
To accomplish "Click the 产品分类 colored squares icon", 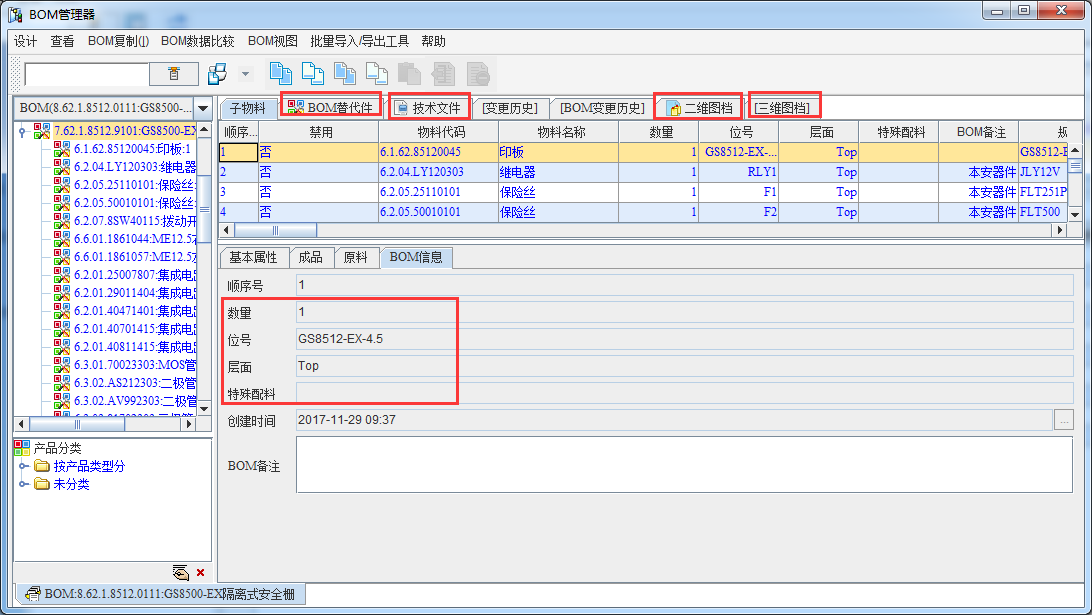I will tap(22, 448).
